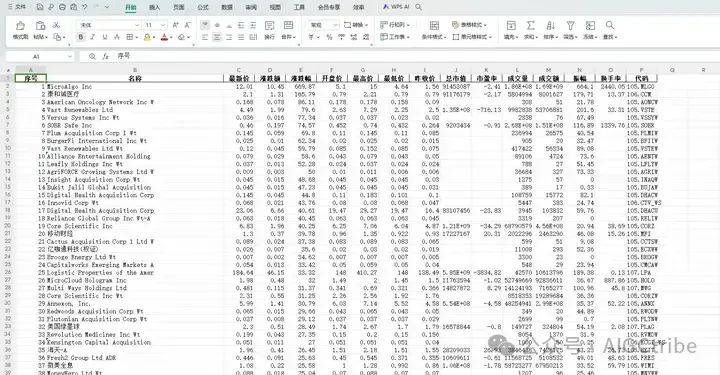Click the Fill (填充) icon
Screen dimensions: 720x375
pyautogui.click(x=511, y=26)
